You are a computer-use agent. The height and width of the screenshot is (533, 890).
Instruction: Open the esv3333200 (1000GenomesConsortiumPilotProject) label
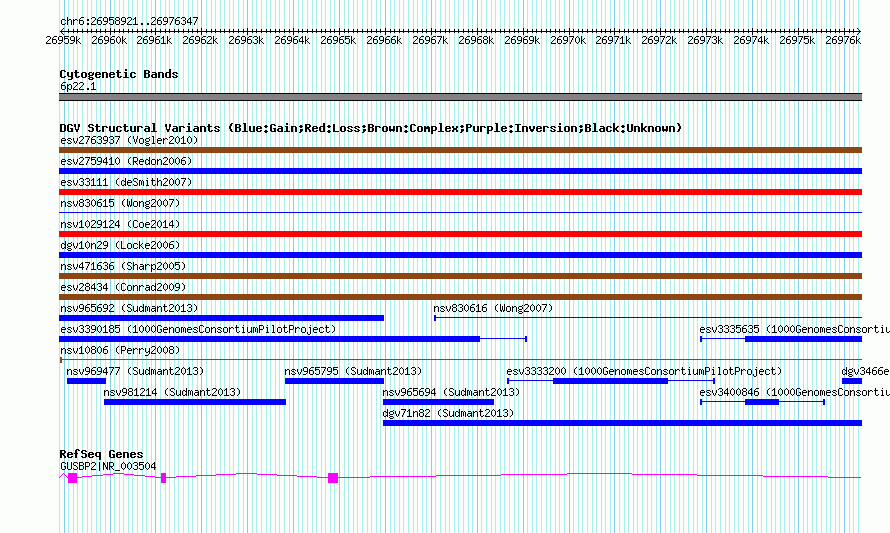[x=644, y=371]
